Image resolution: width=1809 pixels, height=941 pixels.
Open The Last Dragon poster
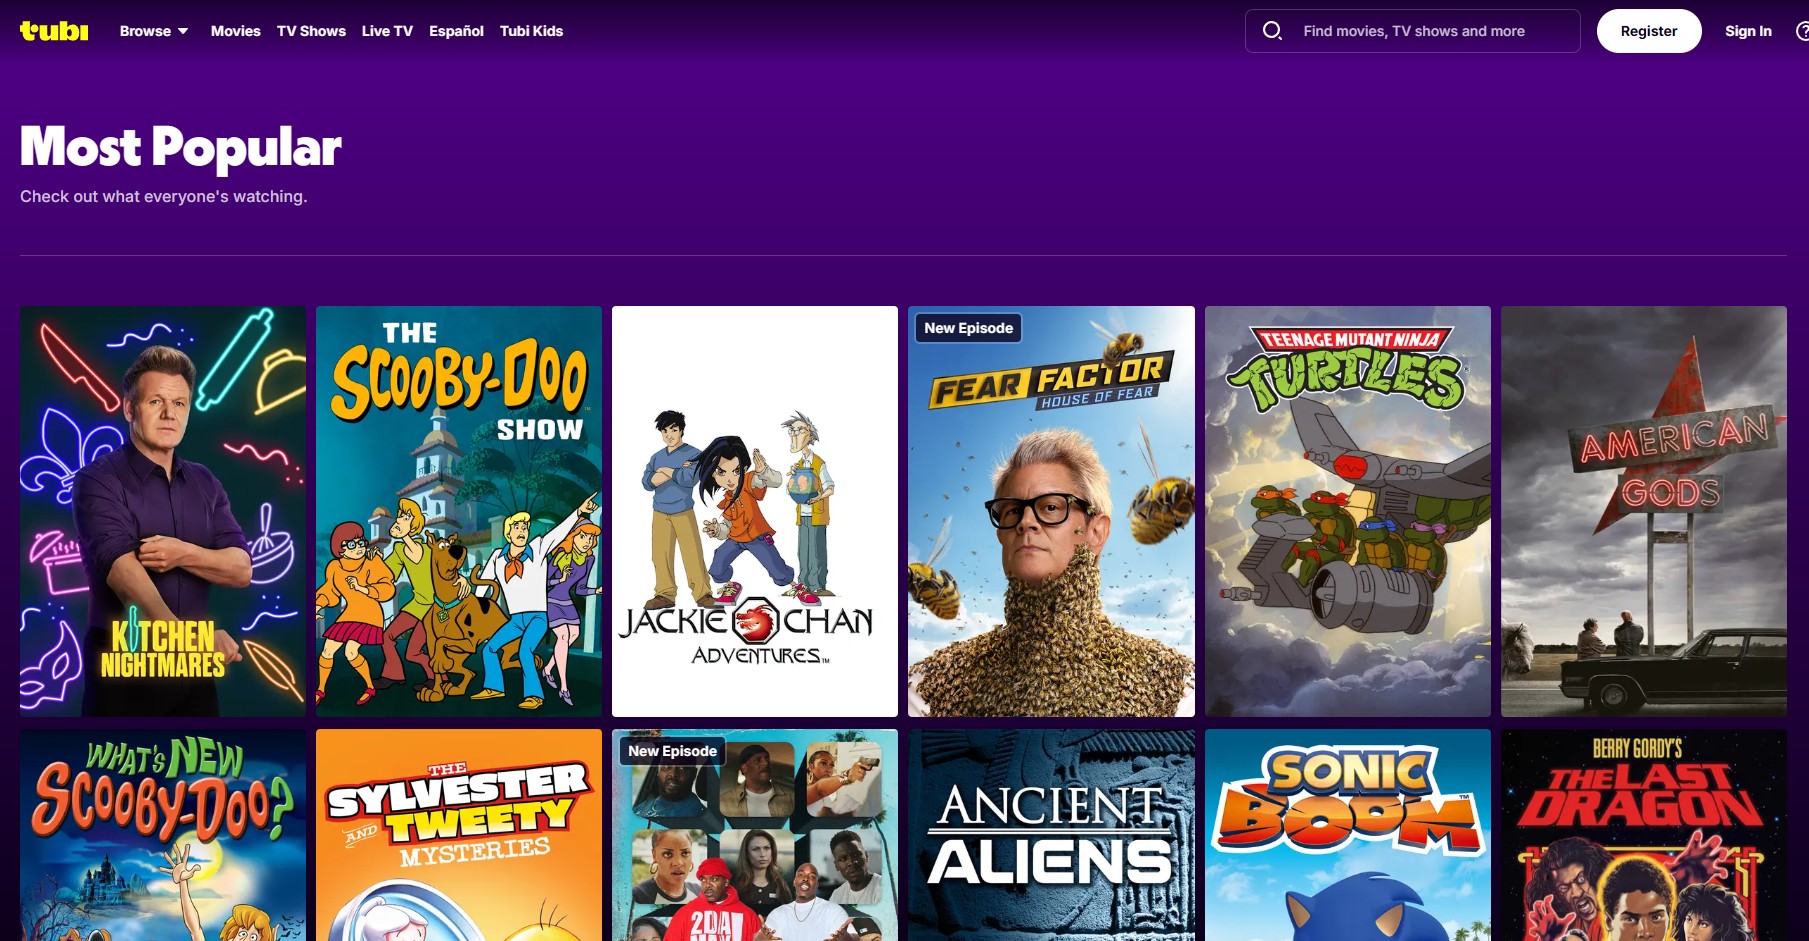(1643, 835)
